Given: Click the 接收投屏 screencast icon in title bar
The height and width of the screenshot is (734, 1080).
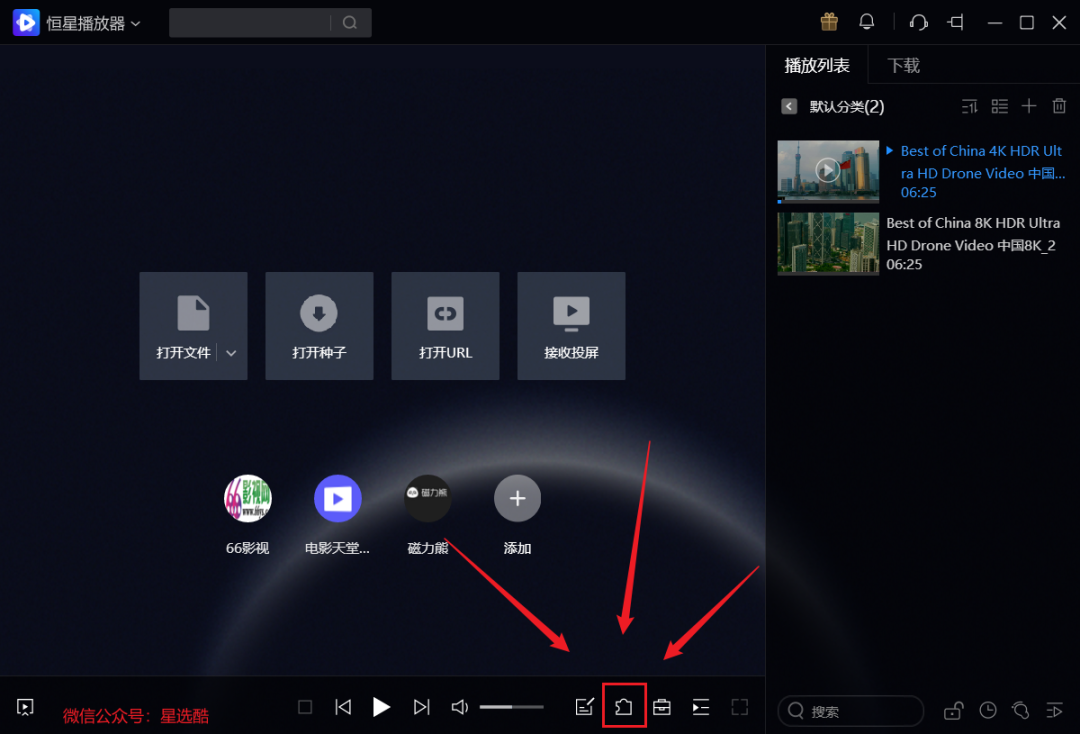Looking at the screenshot, I should click(955, 21).
